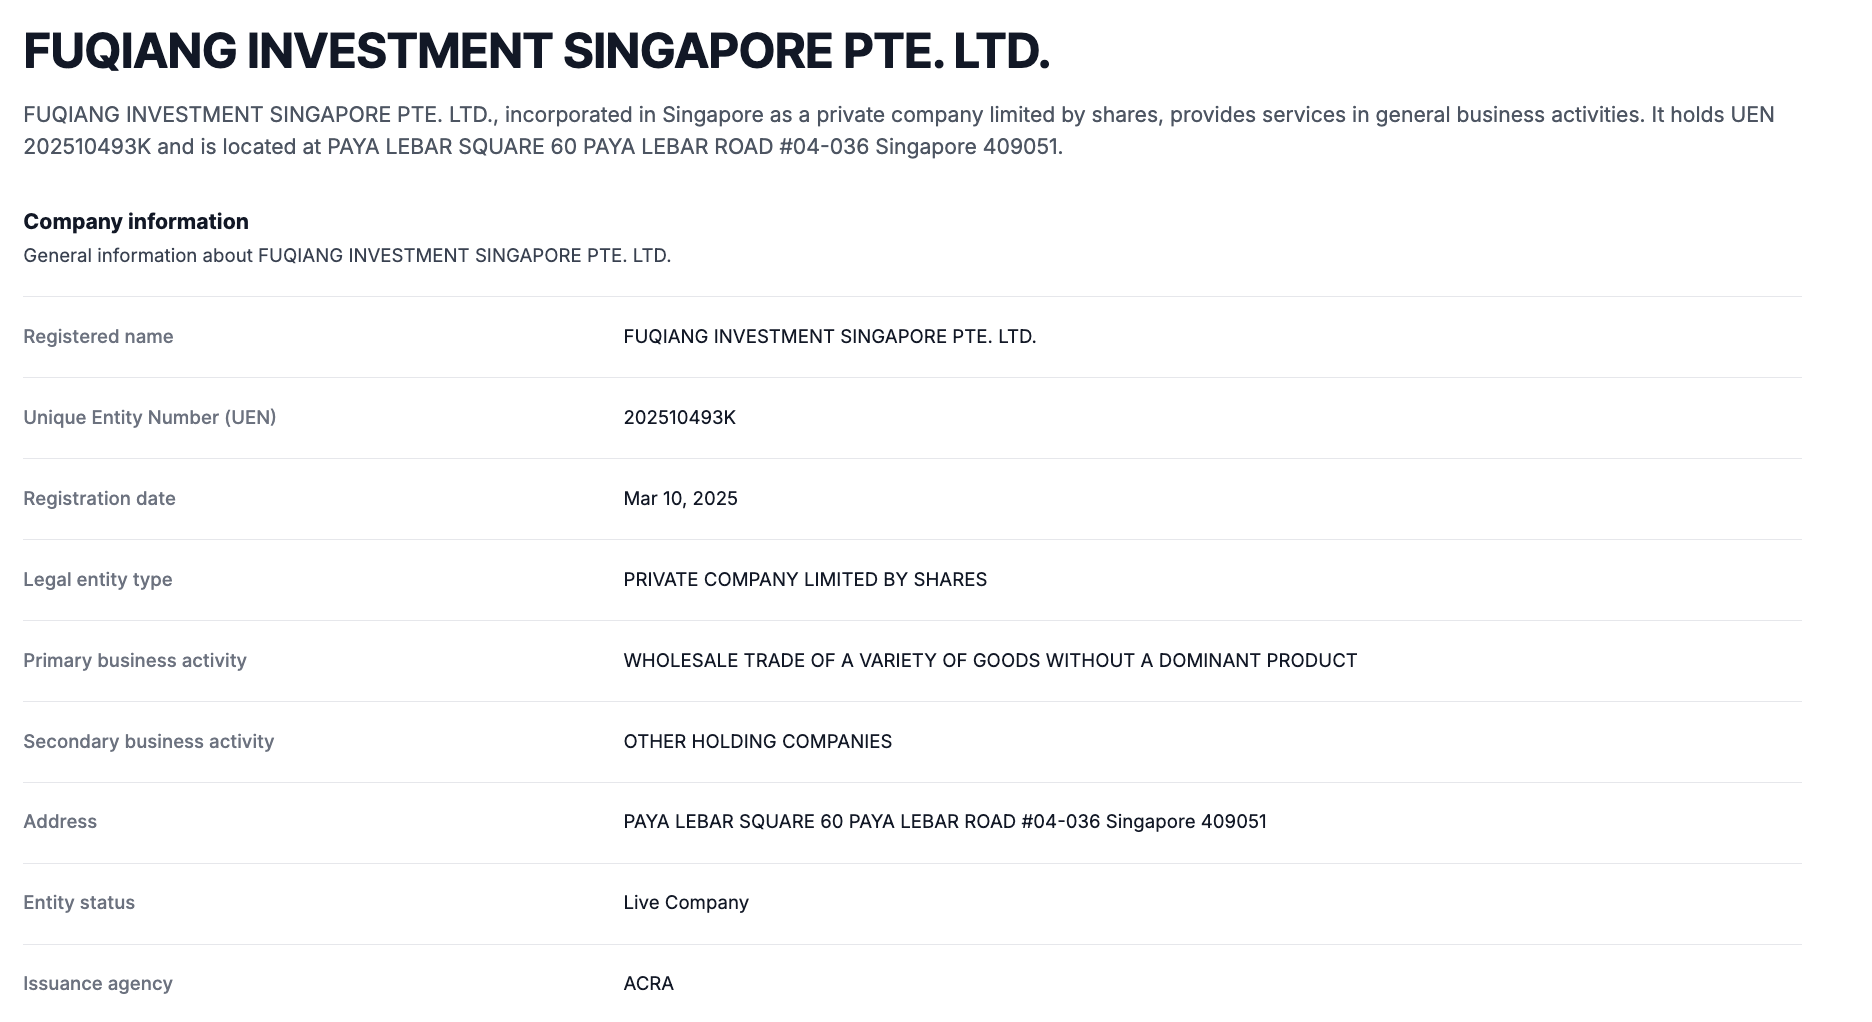Screen dimensions: 1872x1022
Task: Click the OTHER HOLDING COMPANIES value
Action: pos(757,742)
